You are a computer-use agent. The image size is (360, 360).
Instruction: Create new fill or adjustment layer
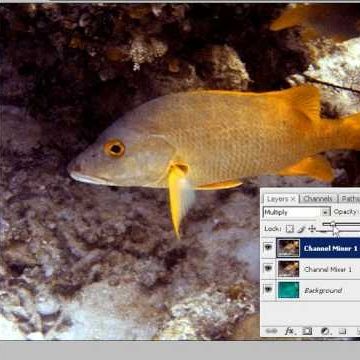[325, 331]
